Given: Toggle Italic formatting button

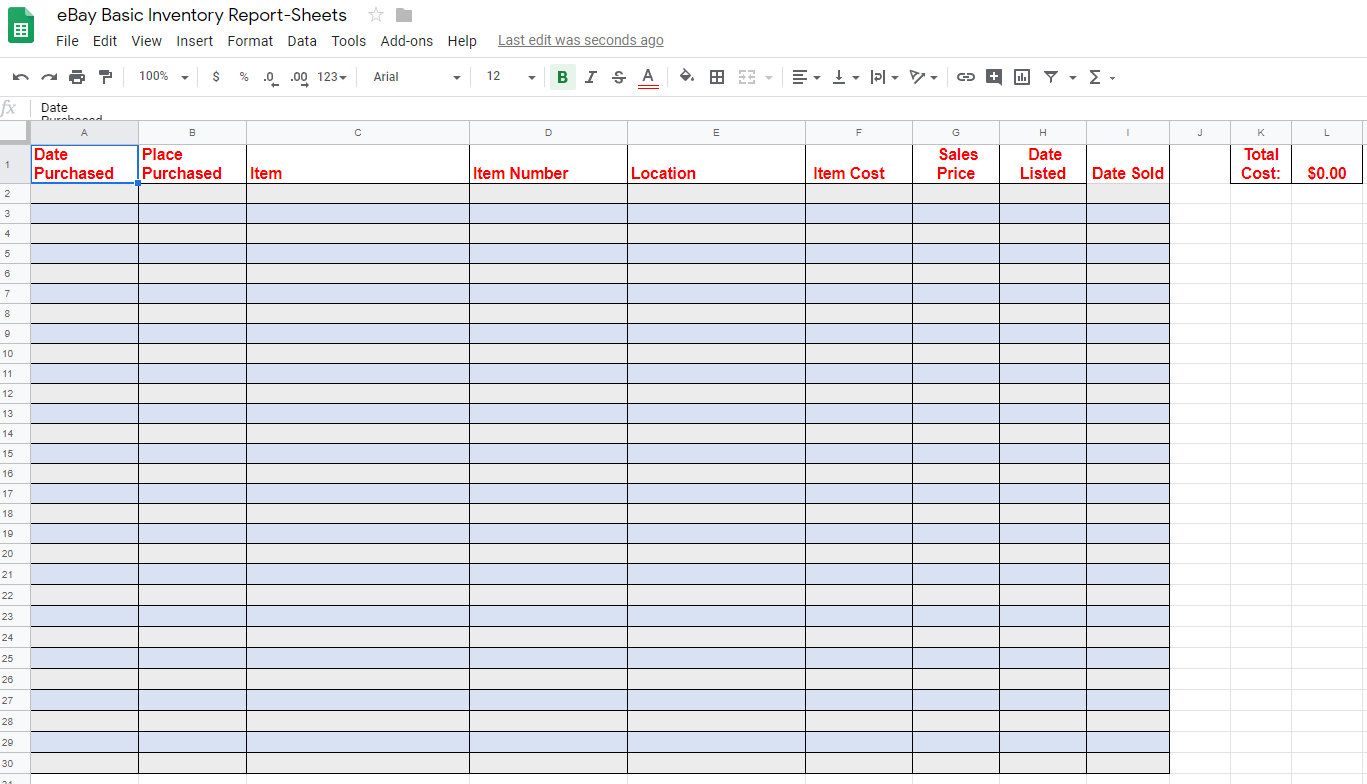Looking at the screenshot, I should (x=591, y=77).
